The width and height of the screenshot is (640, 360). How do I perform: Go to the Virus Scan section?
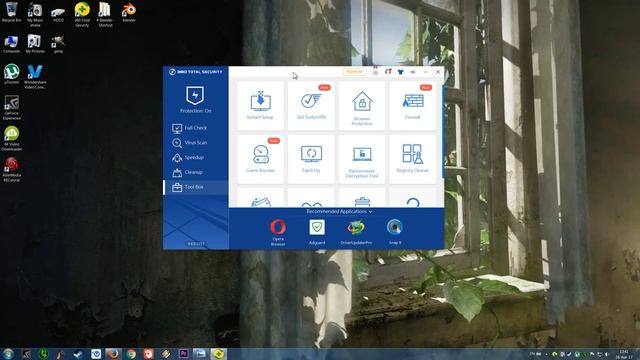(x=196, y=142)
